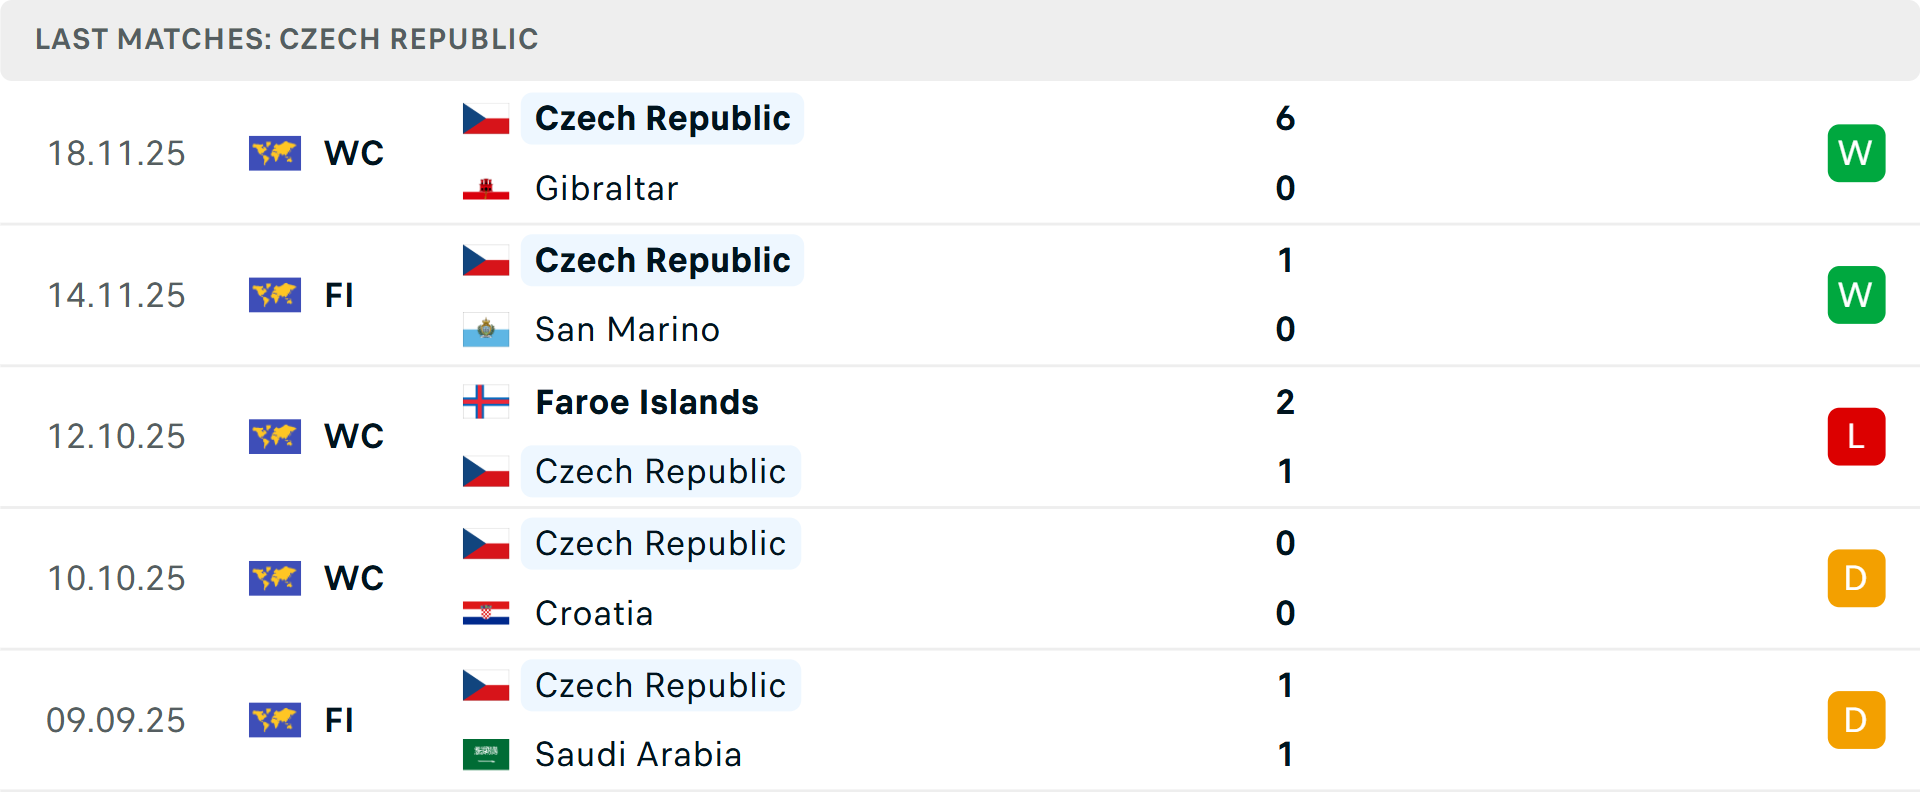
Task: Click the WC label for 10.10.25 match
Action: click(354, 578)
